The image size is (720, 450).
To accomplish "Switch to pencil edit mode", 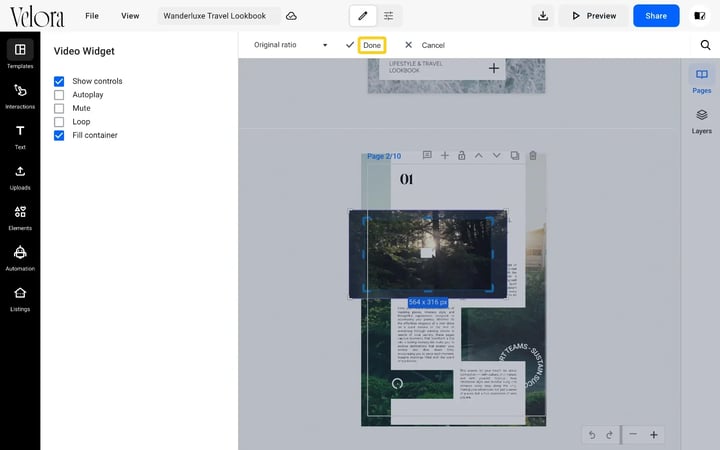I will click(363, 16).
